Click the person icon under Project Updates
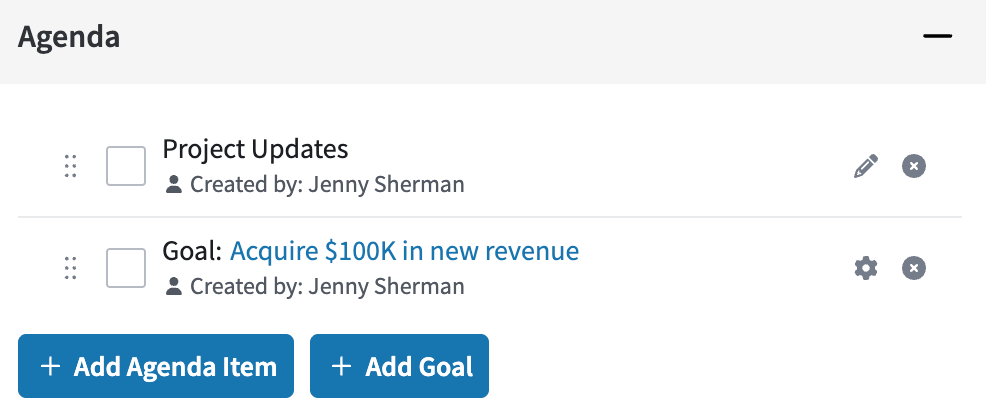Image resolution: width=986 pixels, height=414 pixels. [174, 185]
